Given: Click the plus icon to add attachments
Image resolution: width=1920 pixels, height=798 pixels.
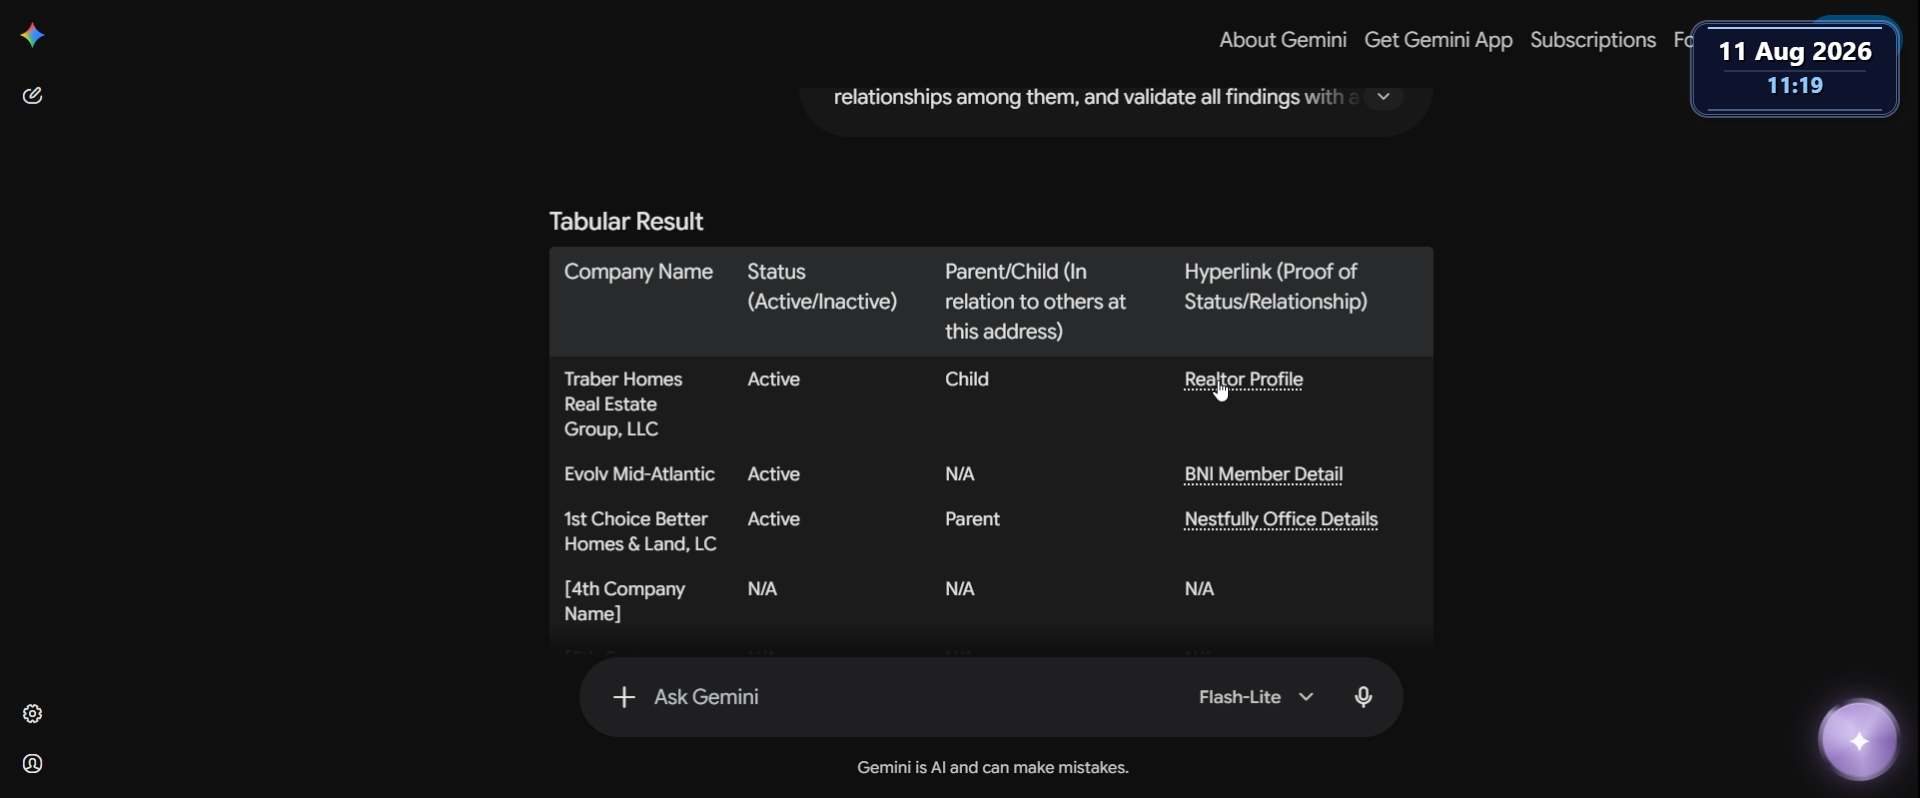Looking at the screenshot, I should (624, 697).
